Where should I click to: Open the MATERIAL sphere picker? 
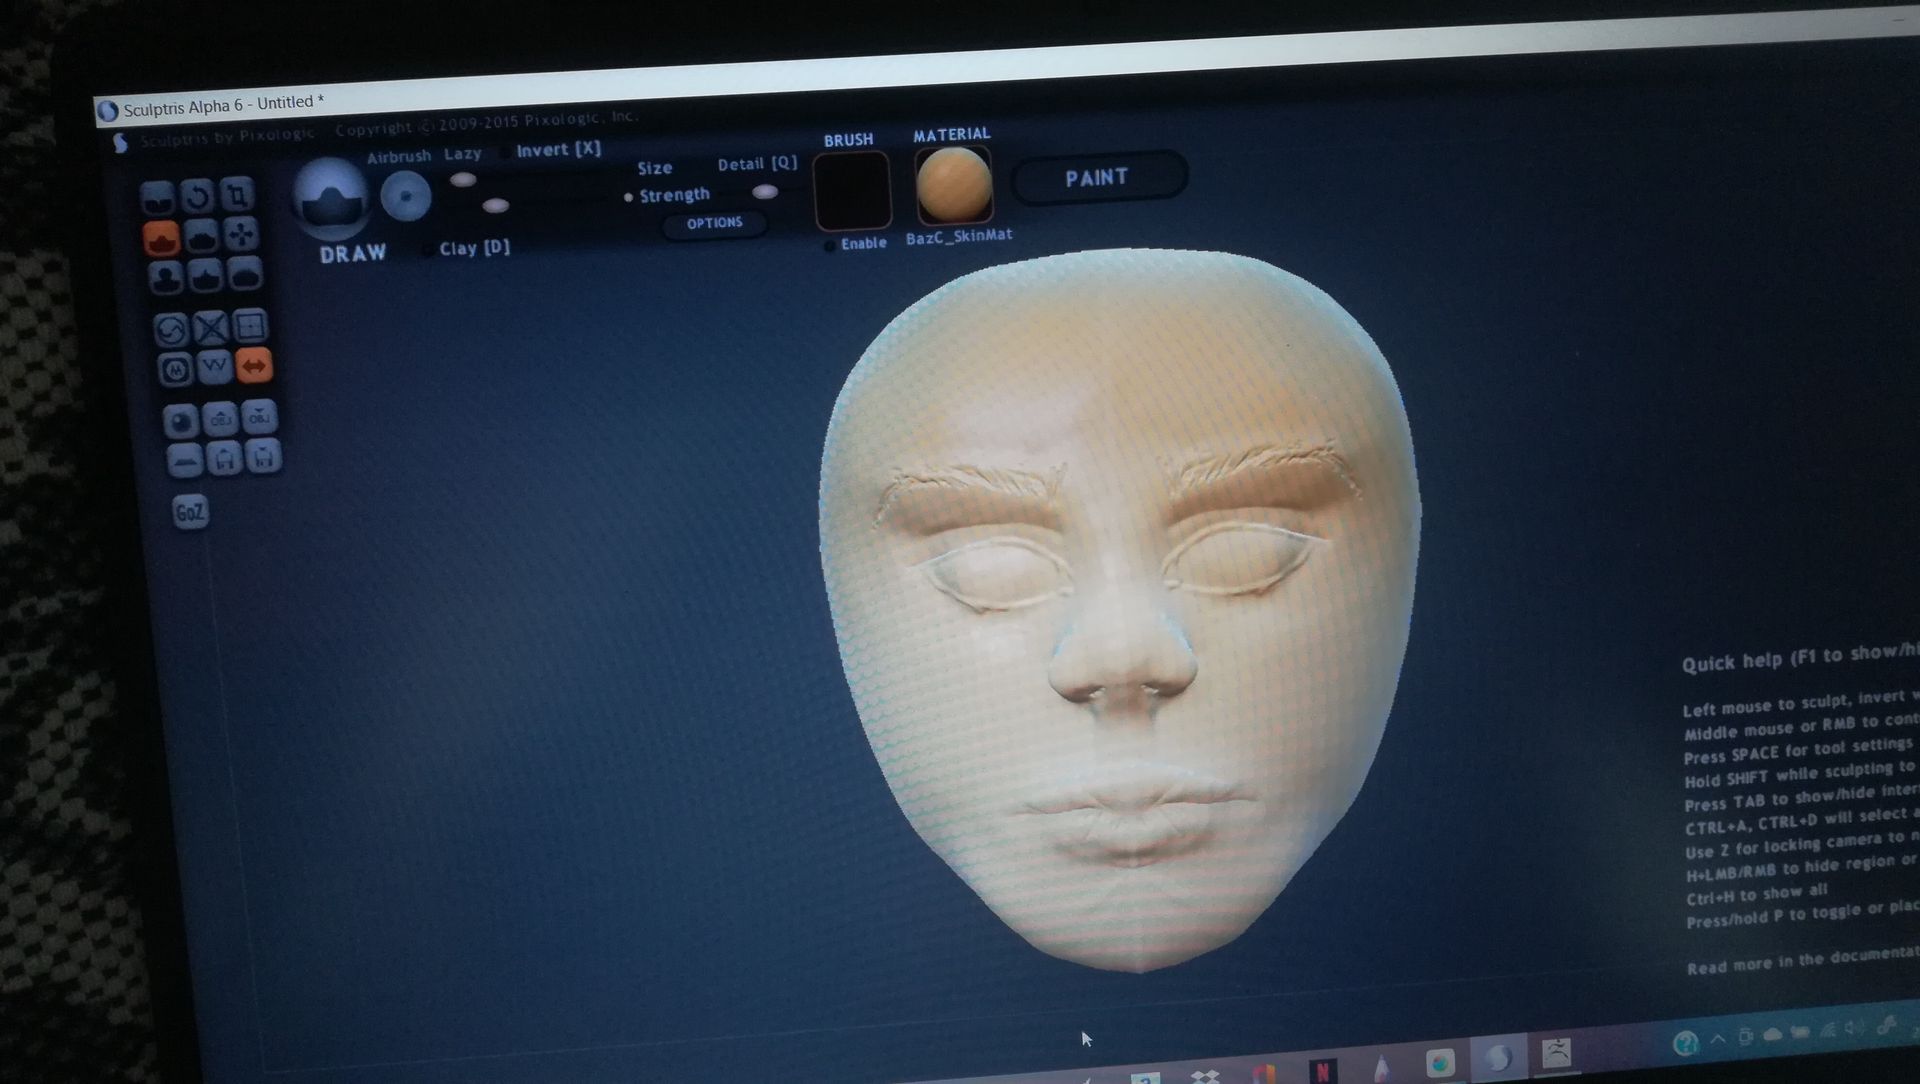pos(954,185)
